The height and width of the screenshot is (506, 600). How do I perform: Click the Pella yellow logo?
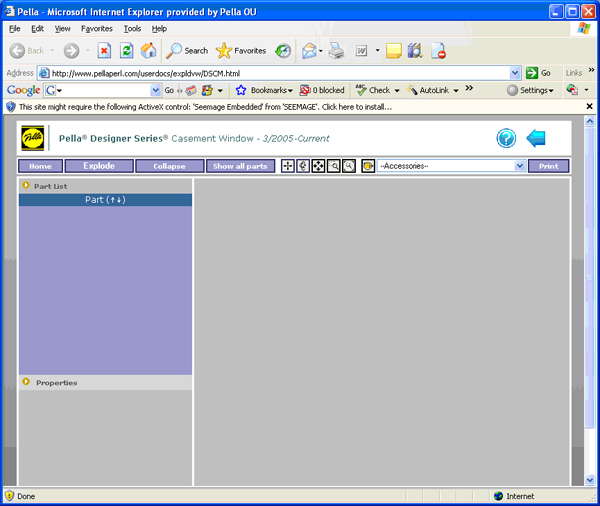pos(33,138)
